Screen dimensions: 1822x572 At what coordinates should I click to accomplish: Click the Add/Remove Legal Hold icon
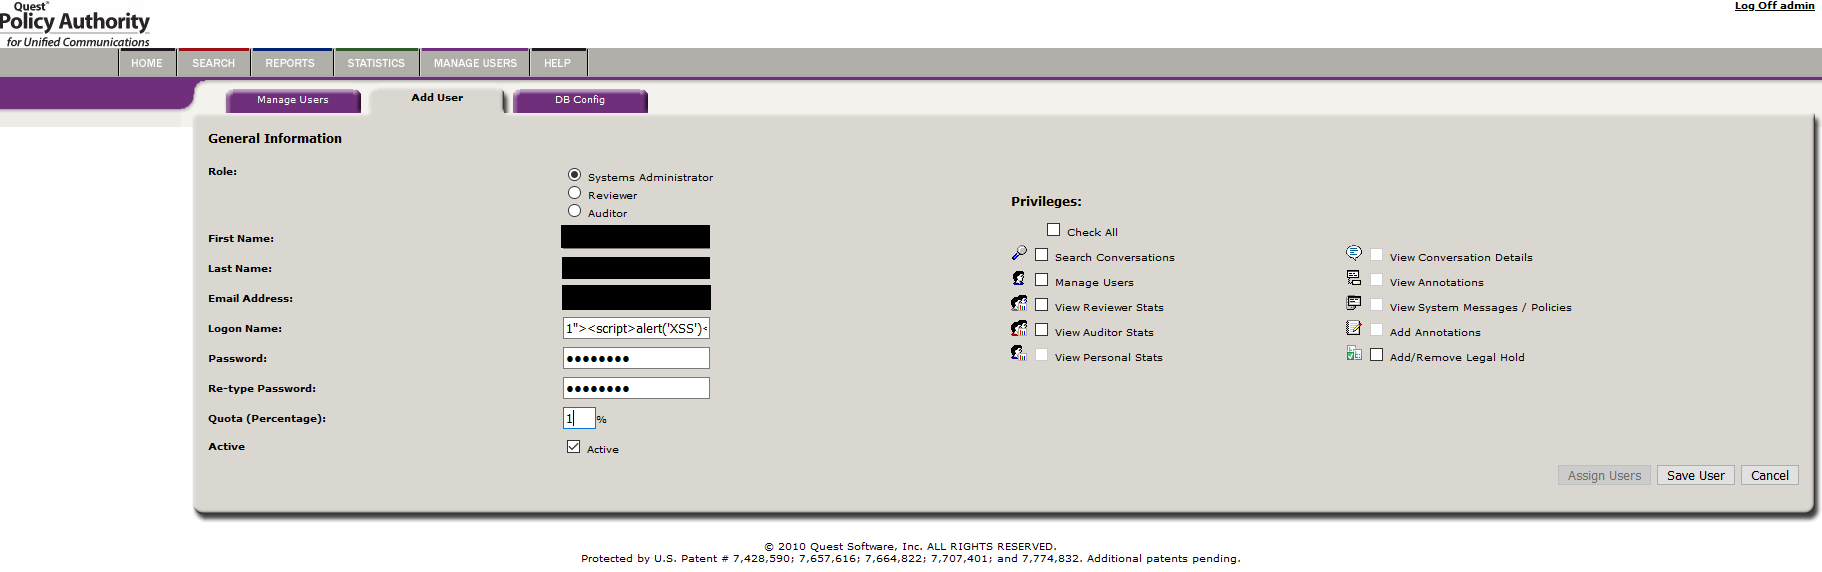[1354, 353]
